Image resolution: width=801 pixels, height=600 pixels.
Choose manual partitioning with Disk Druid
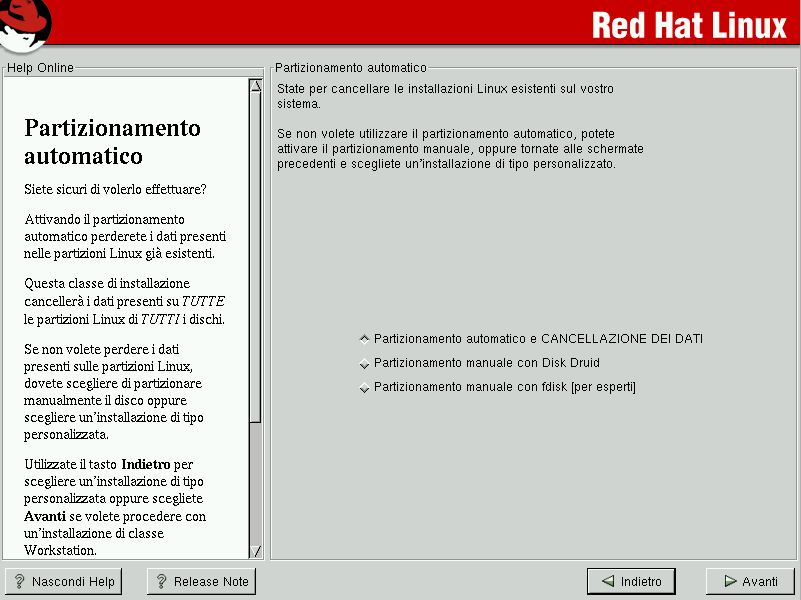click(365, 364)
